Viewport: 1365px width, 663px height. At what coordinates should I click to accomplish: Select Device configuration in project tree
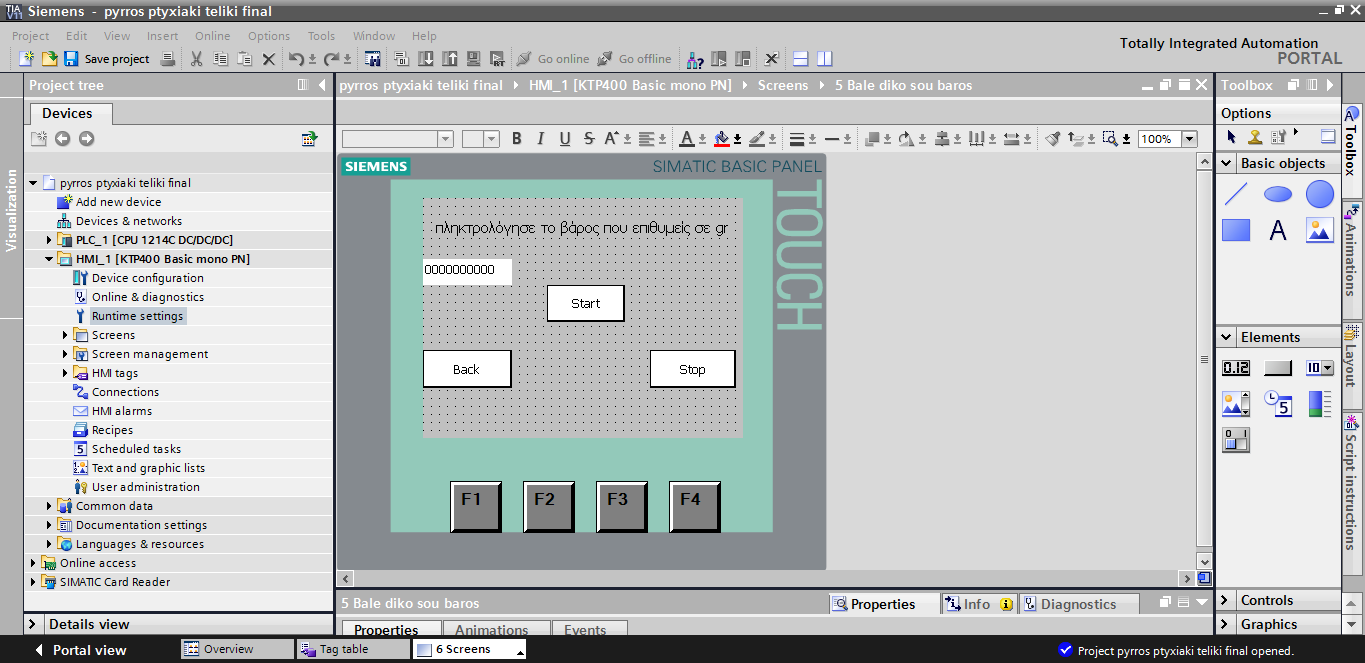(147, 278)
